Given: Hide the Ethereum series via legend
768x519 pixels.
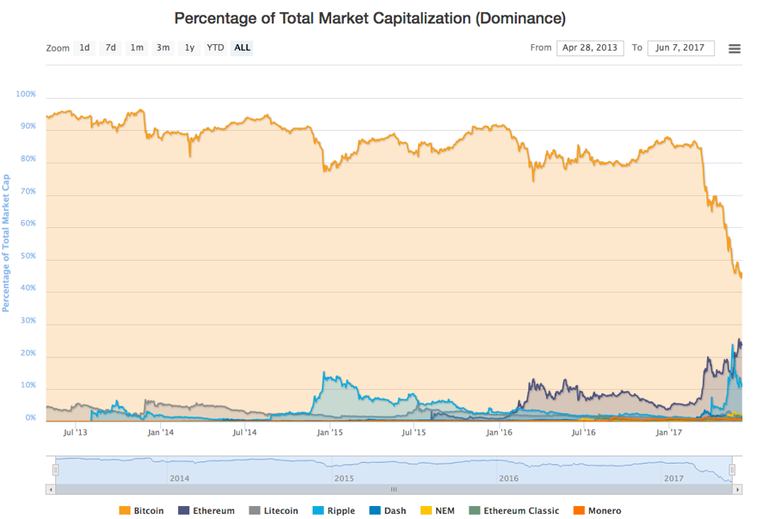Looking at the screenshot, I should [209, 511].
